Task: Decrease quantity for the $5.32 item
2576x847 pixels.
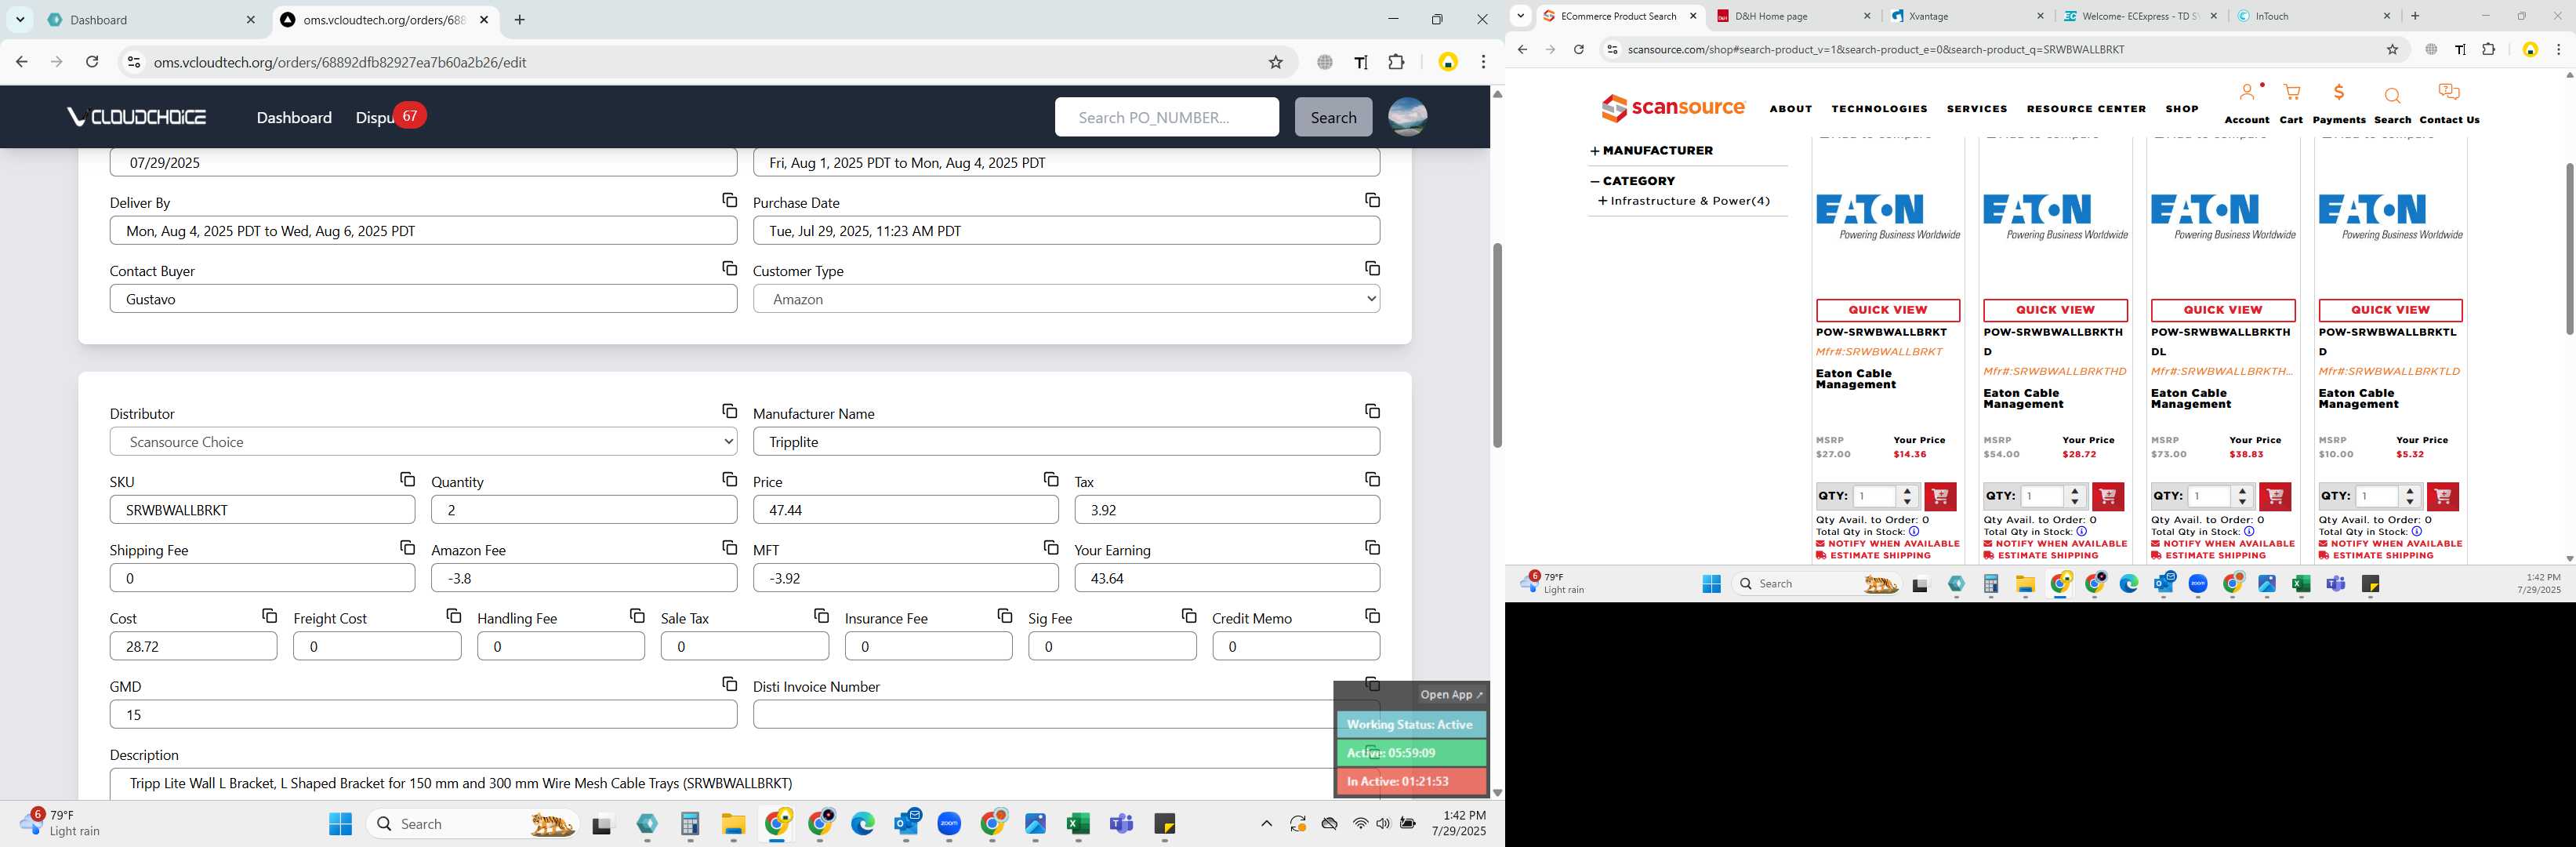Action: click(2410, 502)
